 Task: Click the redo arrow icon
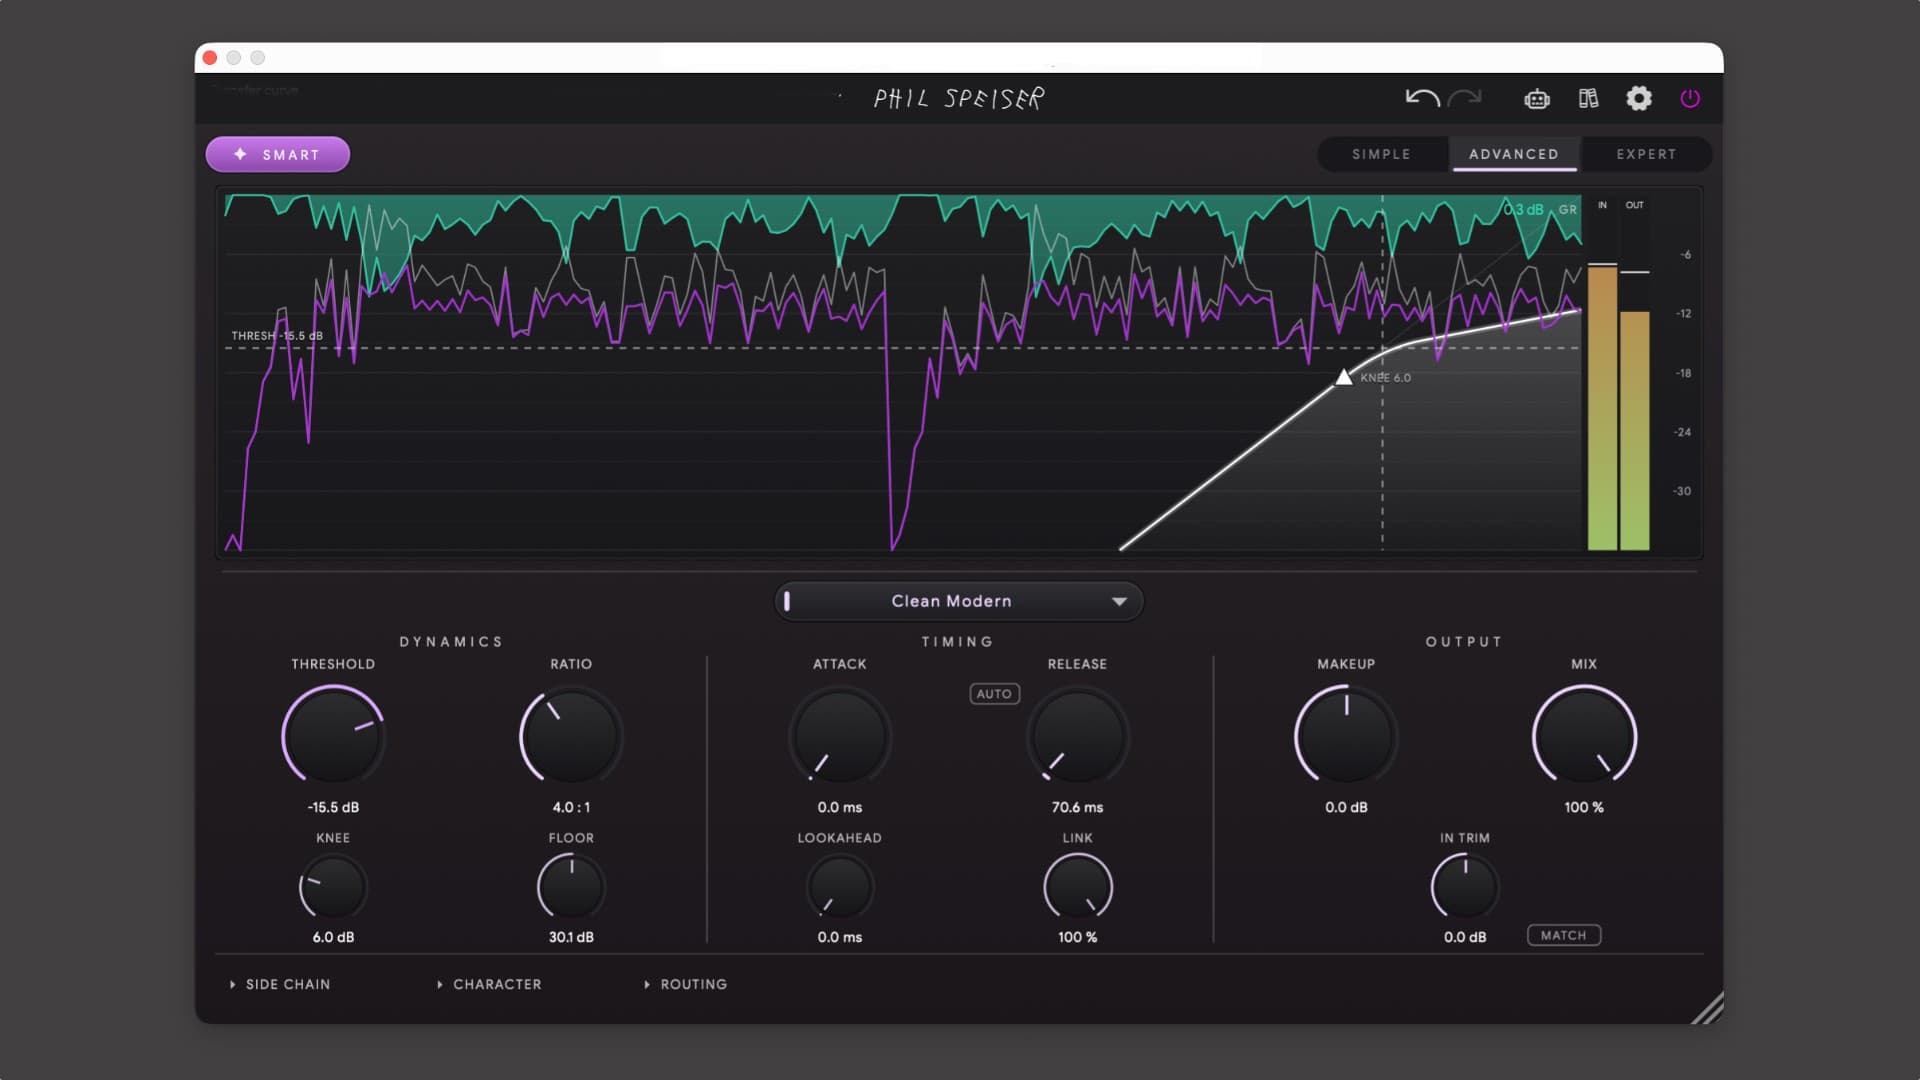1465,98
